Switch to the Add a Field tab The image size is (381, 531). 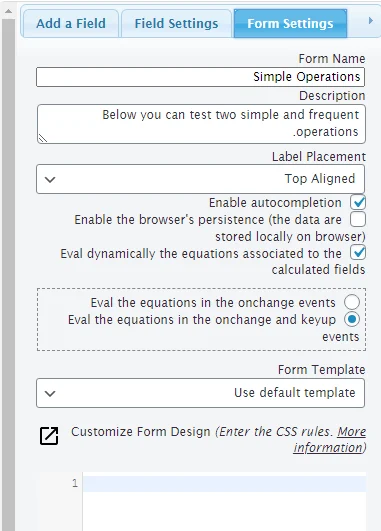(x=70, y=23)
